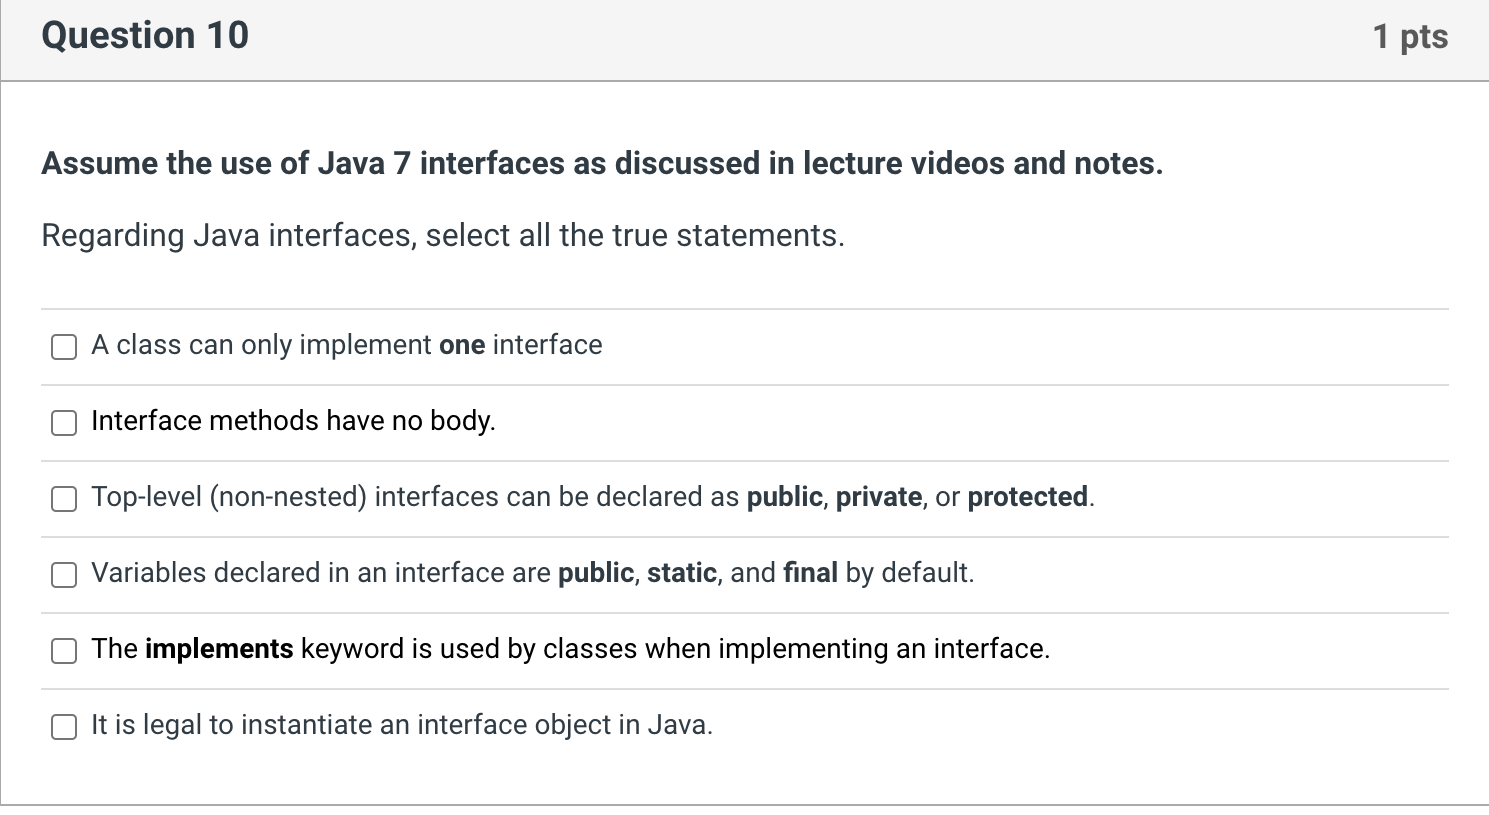Click the "Regarding Java interfaces" prompt sentence
The width and height of the screenshot is (1489, 815).
click(x=443, y=236)
